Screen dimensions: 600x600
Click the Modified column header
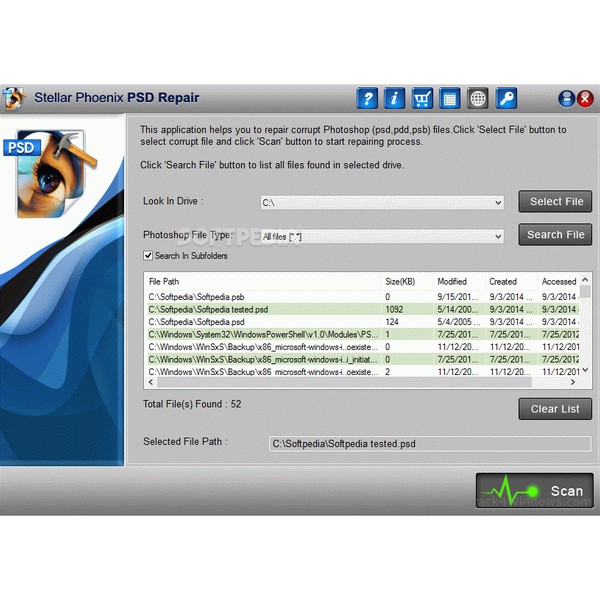[x=459, y=282]
